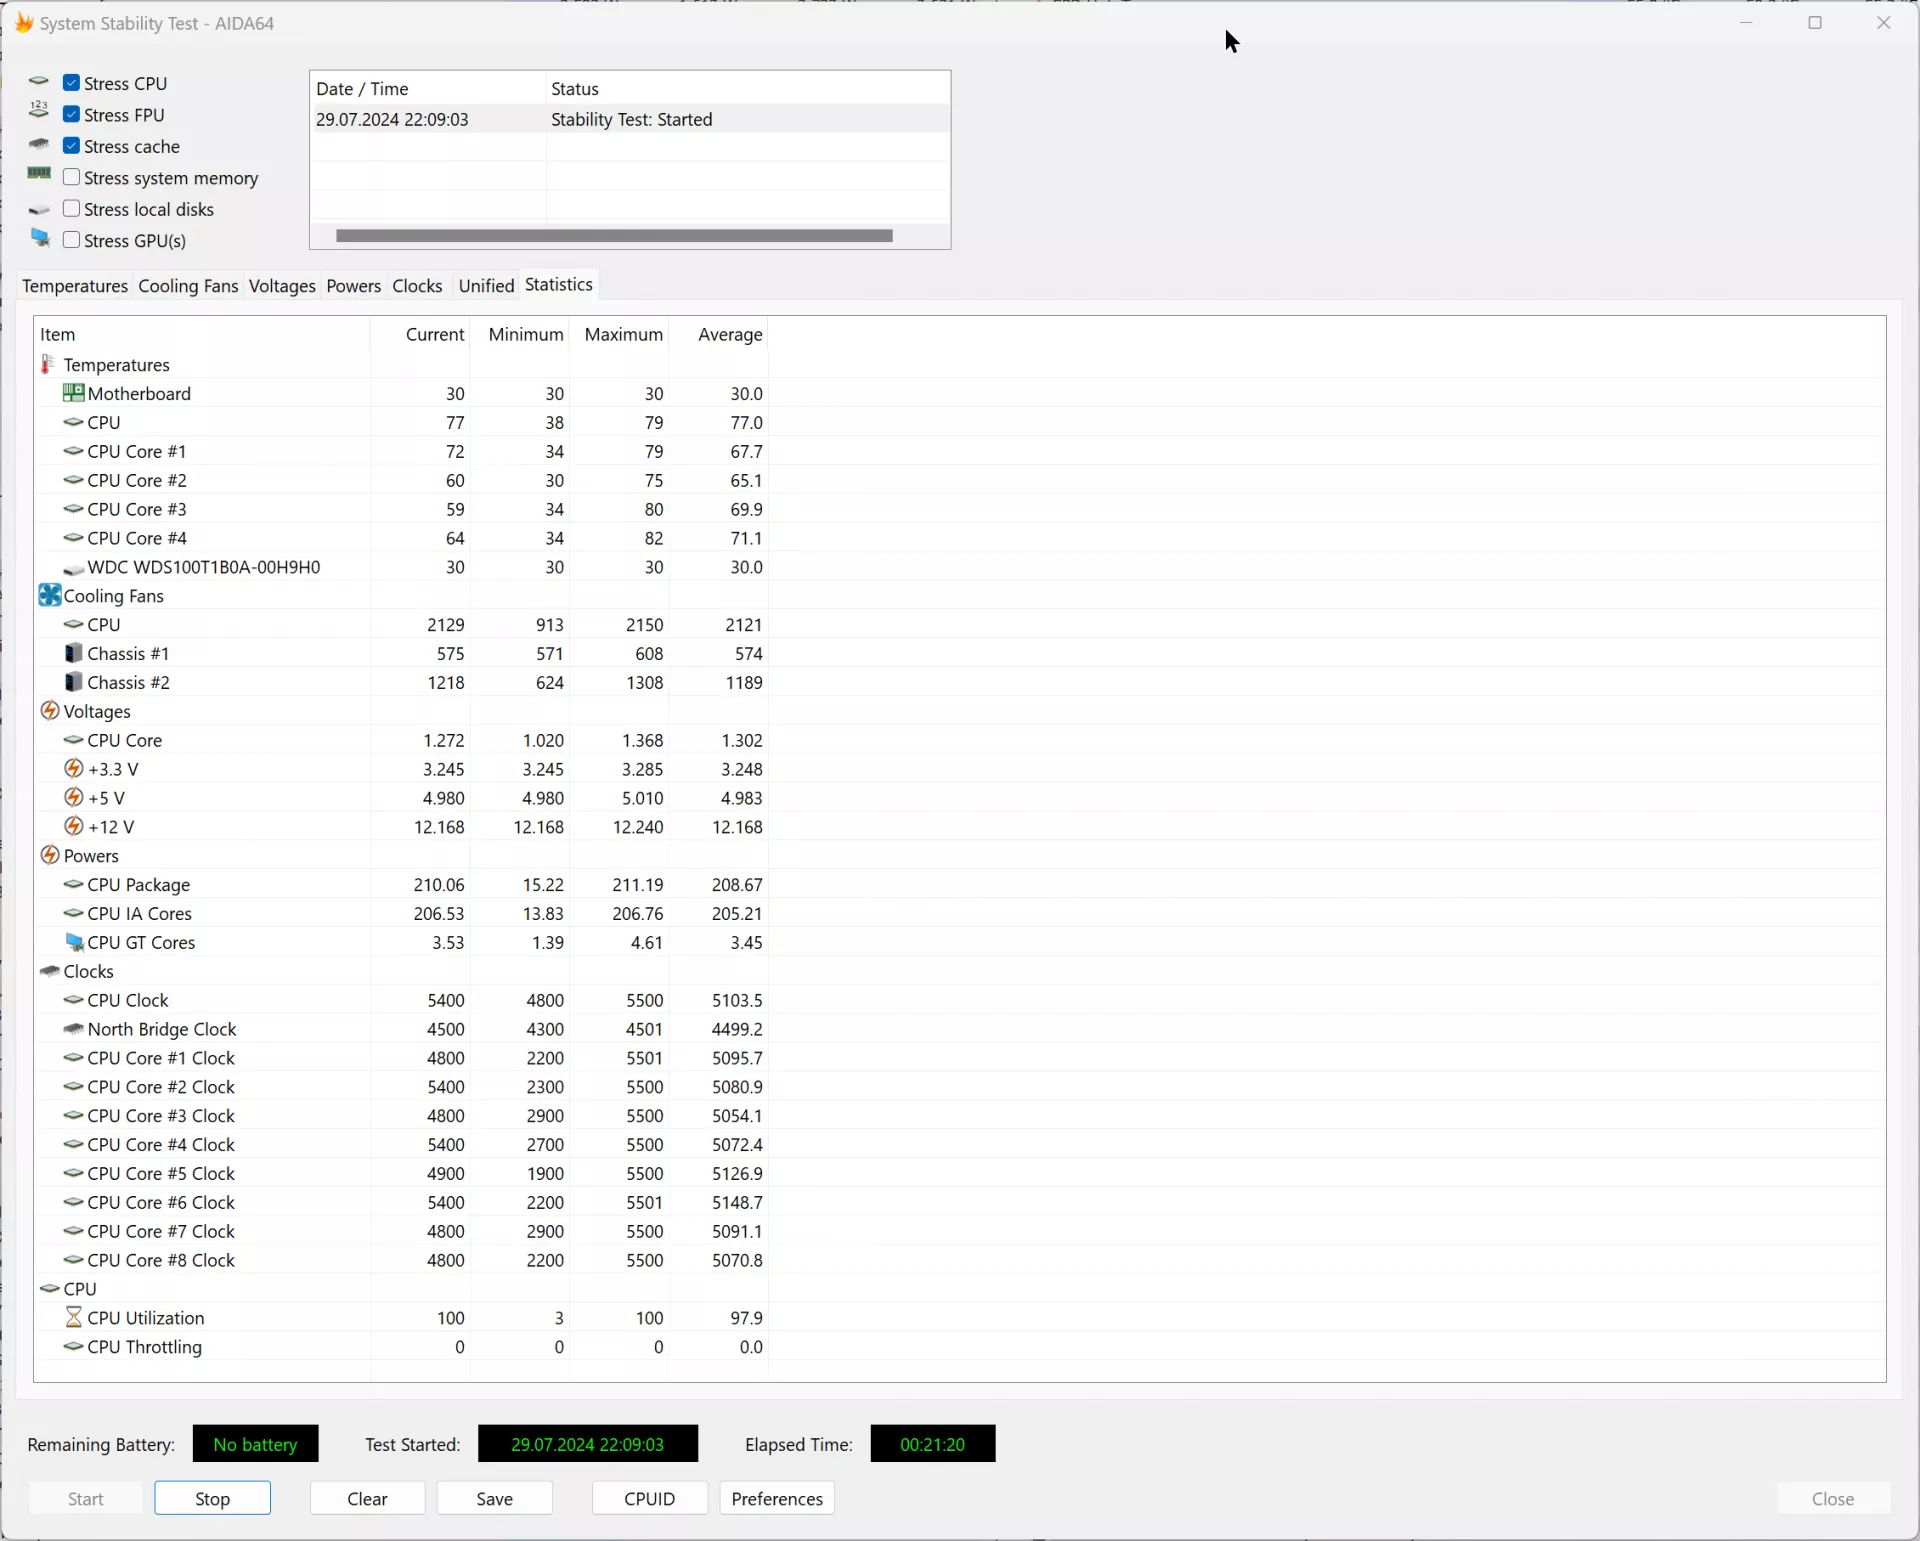Image resolution: width=1920 pixels, height=1541 pixels.
Task: Enable Stress GPU(s) checkbox
Action: click(x=71, y=239)
